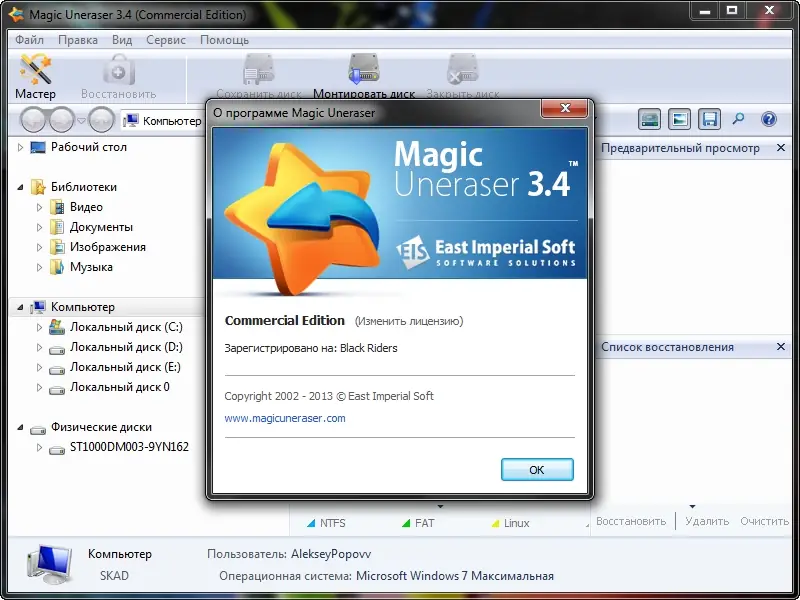Screen dimensions: 800x600
Task: Expand the Изображения library node
Action: tap(39, 247)
